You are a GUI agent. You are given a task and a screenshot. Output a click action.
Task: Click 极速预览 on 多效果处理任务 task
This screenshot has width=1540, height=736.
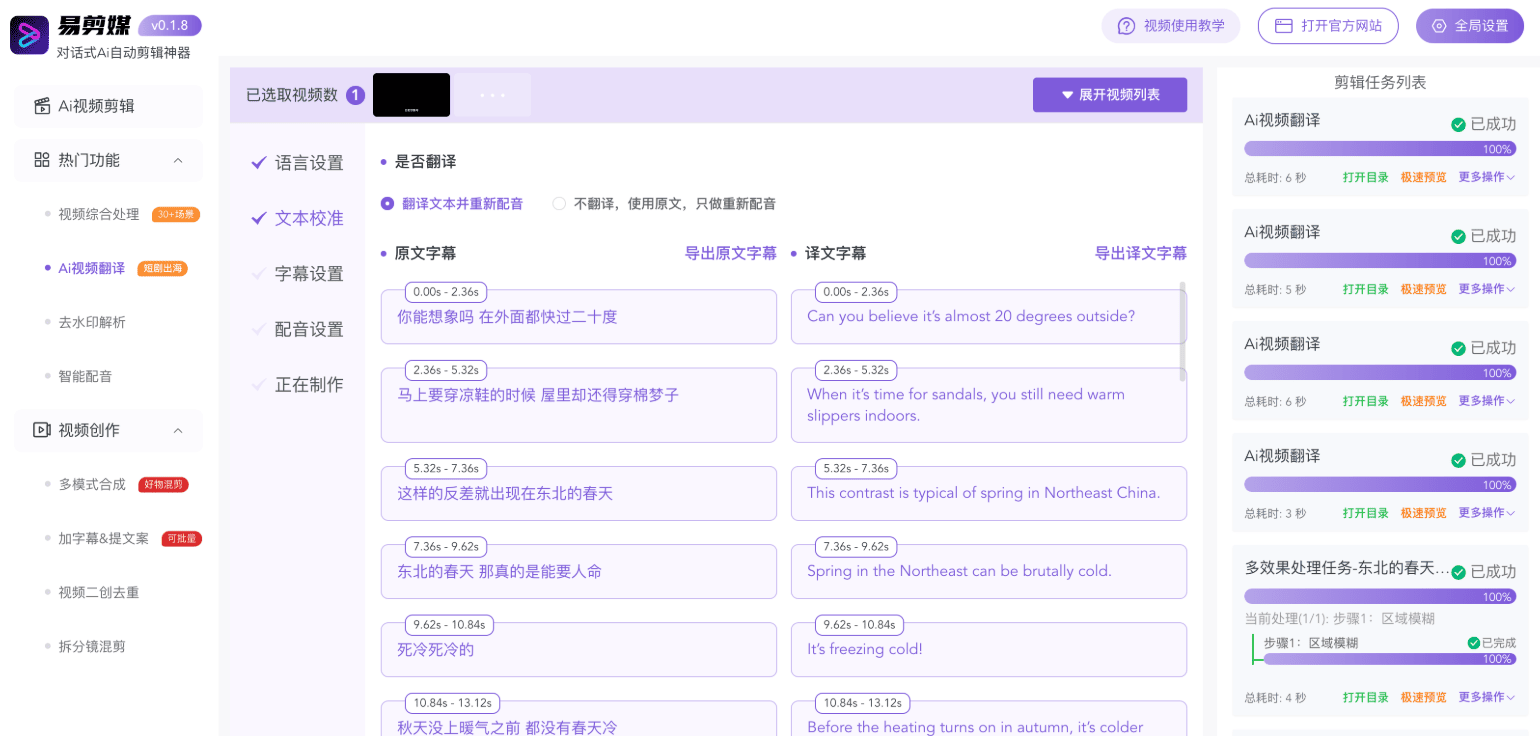(1423, 697)
